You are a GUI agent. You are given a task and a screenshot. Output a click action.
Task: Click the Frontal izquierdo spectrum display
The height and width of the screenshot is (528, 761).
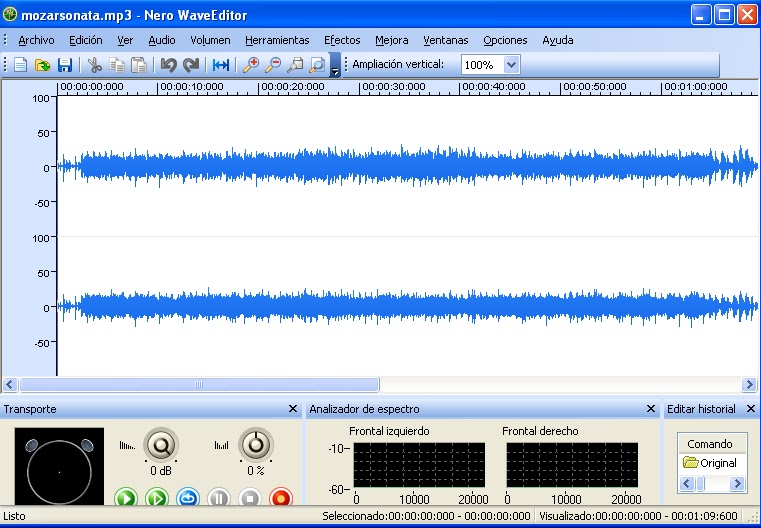point(419,465)
